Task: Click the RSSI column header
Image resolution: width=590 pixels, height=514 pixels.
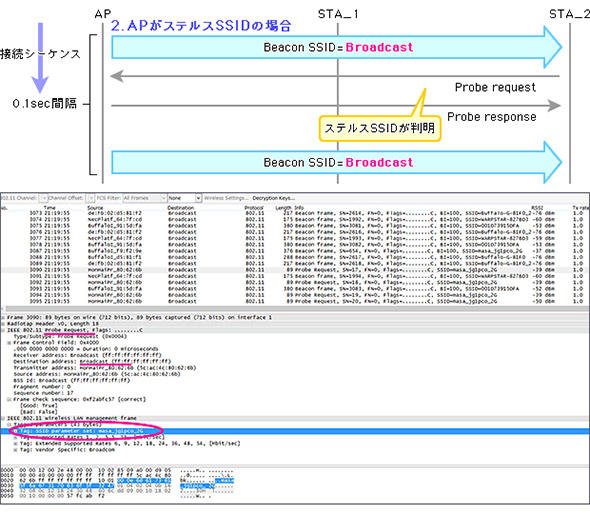Action: 537,208
